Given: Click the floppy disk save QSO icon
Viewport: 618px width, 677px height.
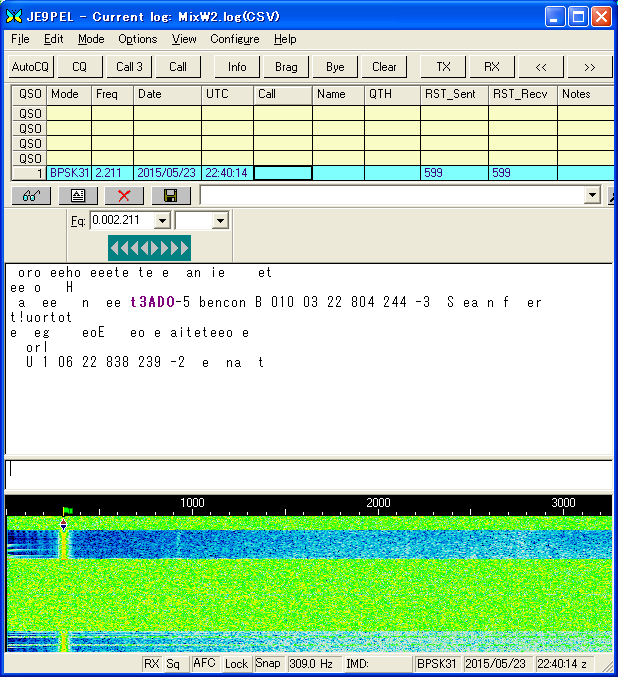Looking at the screenshot, I should tap(171, 196).
